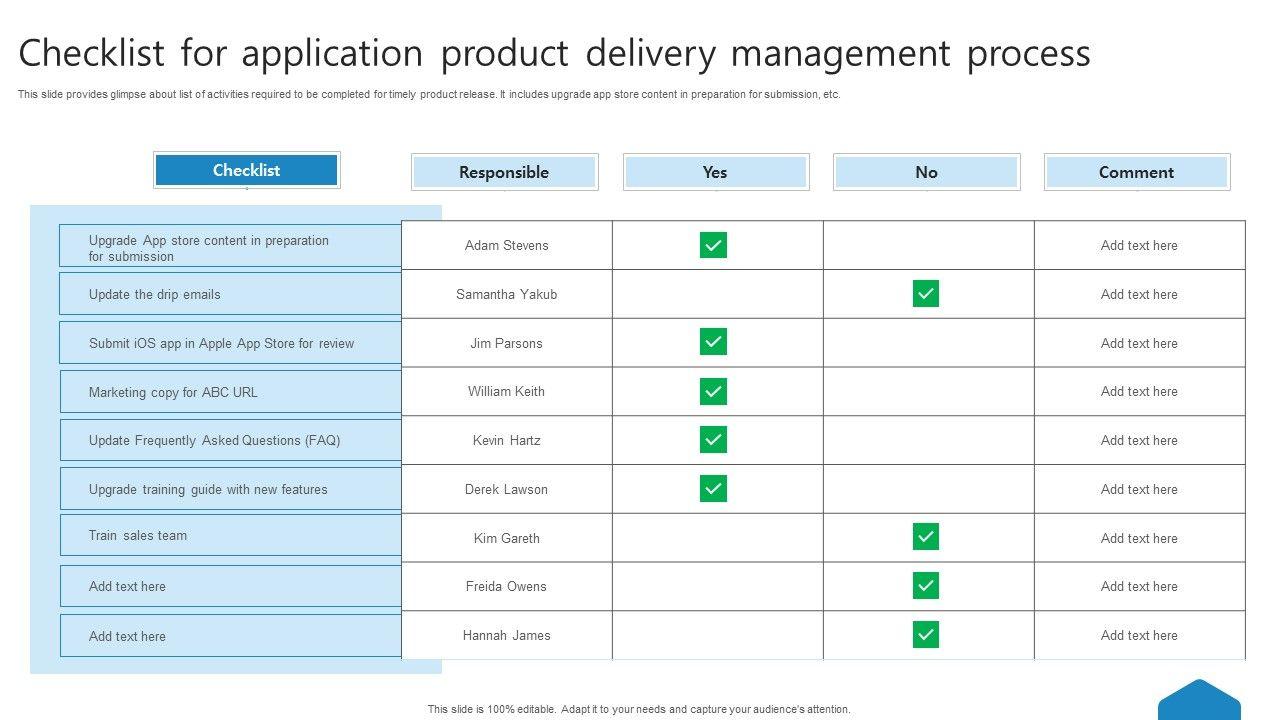
Task: Select the Yes column header
Action: click(715, 172)
